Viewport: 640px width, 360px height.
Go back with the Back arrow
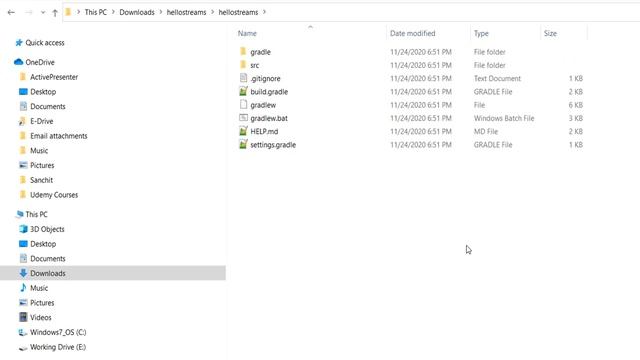(x=11, y=12)
